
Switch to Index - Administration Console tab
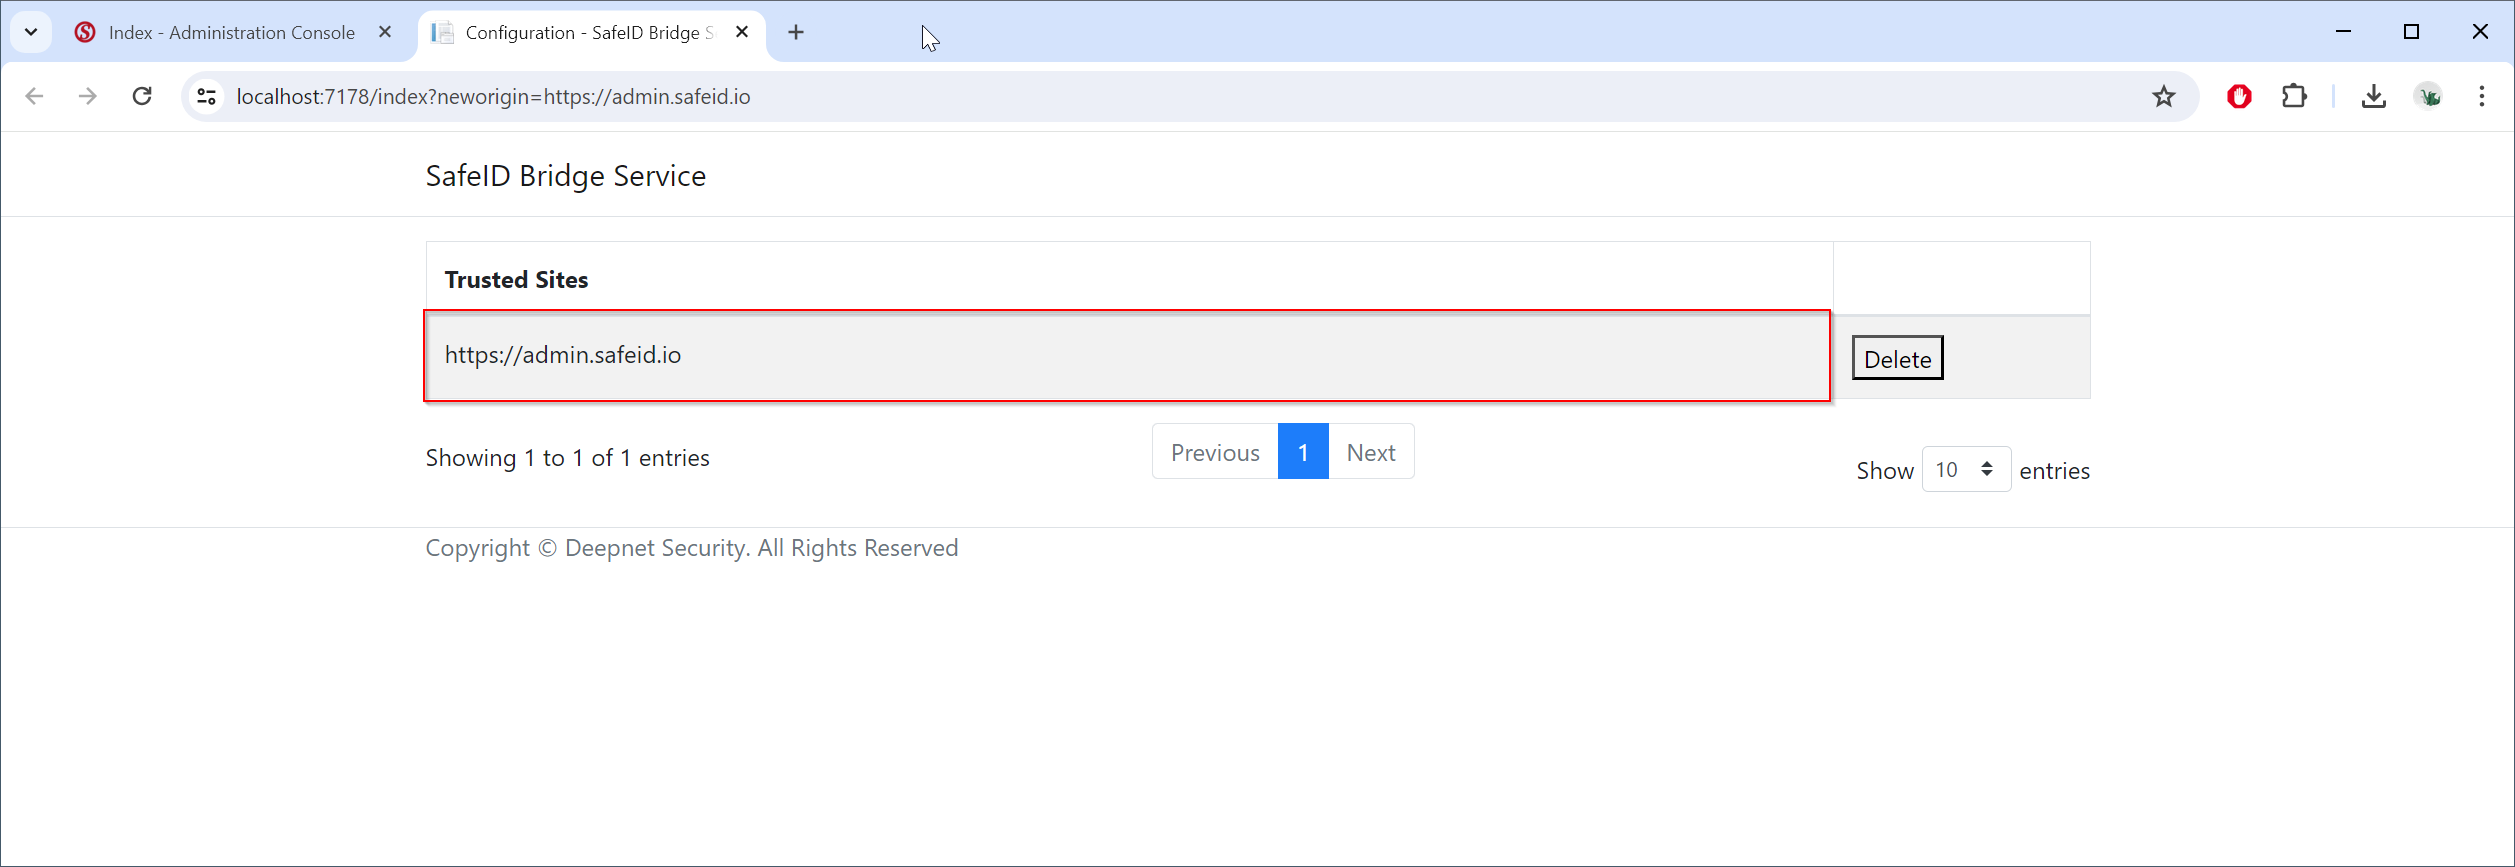231,32
